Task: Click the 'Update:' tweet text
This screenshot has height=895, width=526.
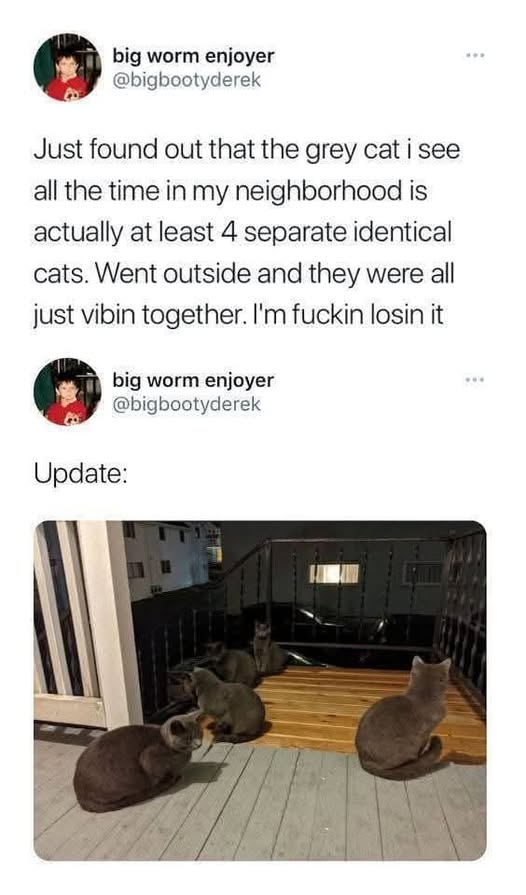Action: (x=80, y=474)
